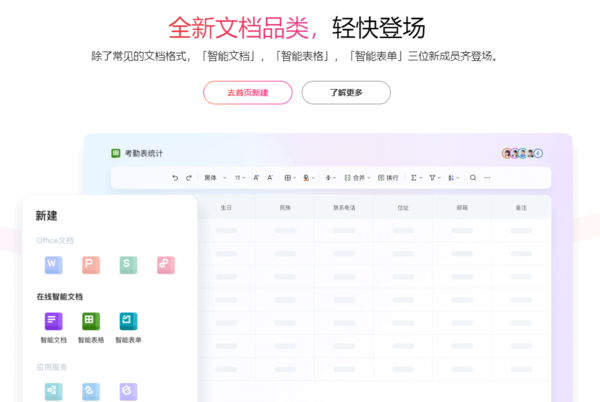Open the sum Σ function dropdown
Screen dimensions: 600x402
(416, 178)
